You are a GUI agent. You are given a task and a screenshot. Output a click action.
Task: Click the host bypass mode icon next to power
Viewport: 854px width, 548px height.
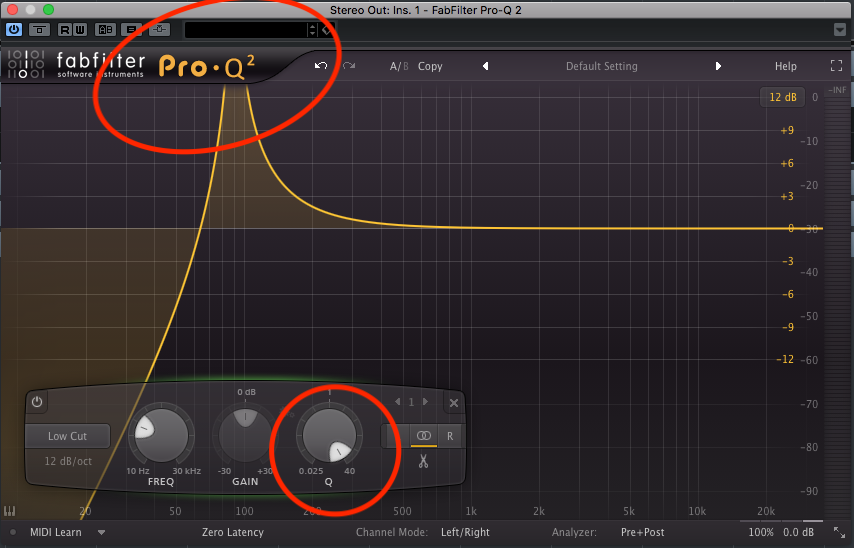(x=39, y=29)
